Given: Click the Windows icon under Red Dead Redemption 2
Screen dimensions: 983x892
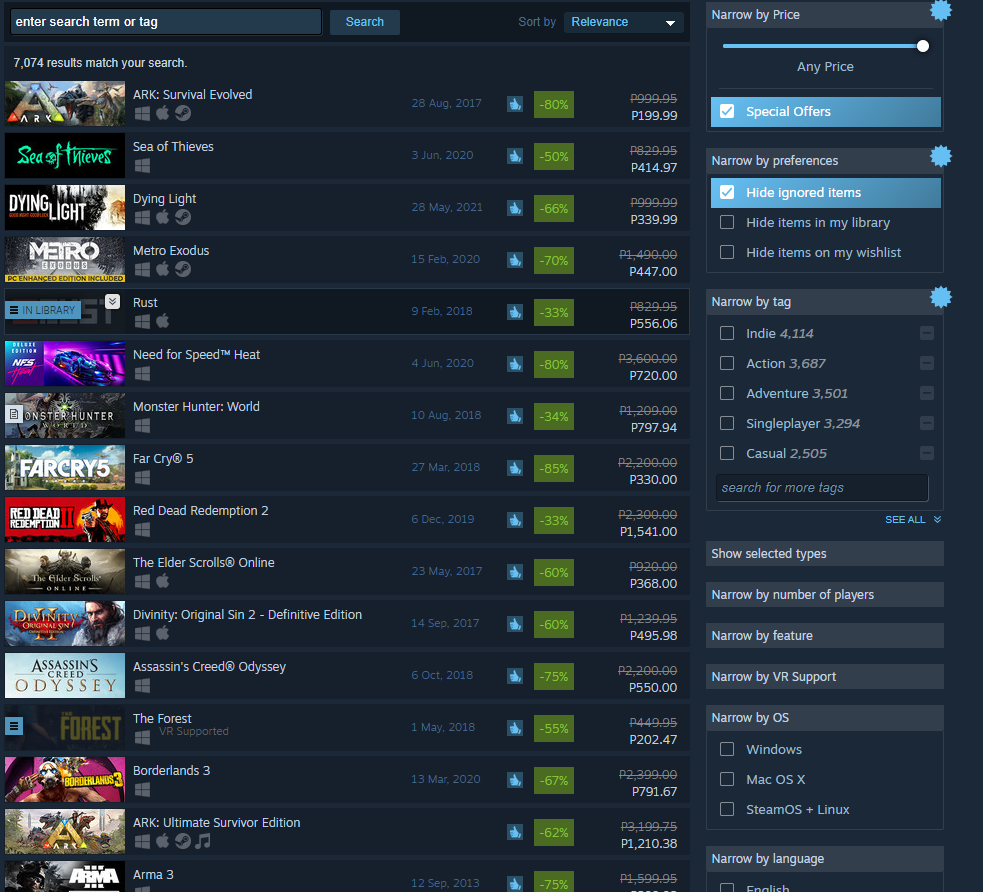Looking at the screenshot, I should 142,529.
